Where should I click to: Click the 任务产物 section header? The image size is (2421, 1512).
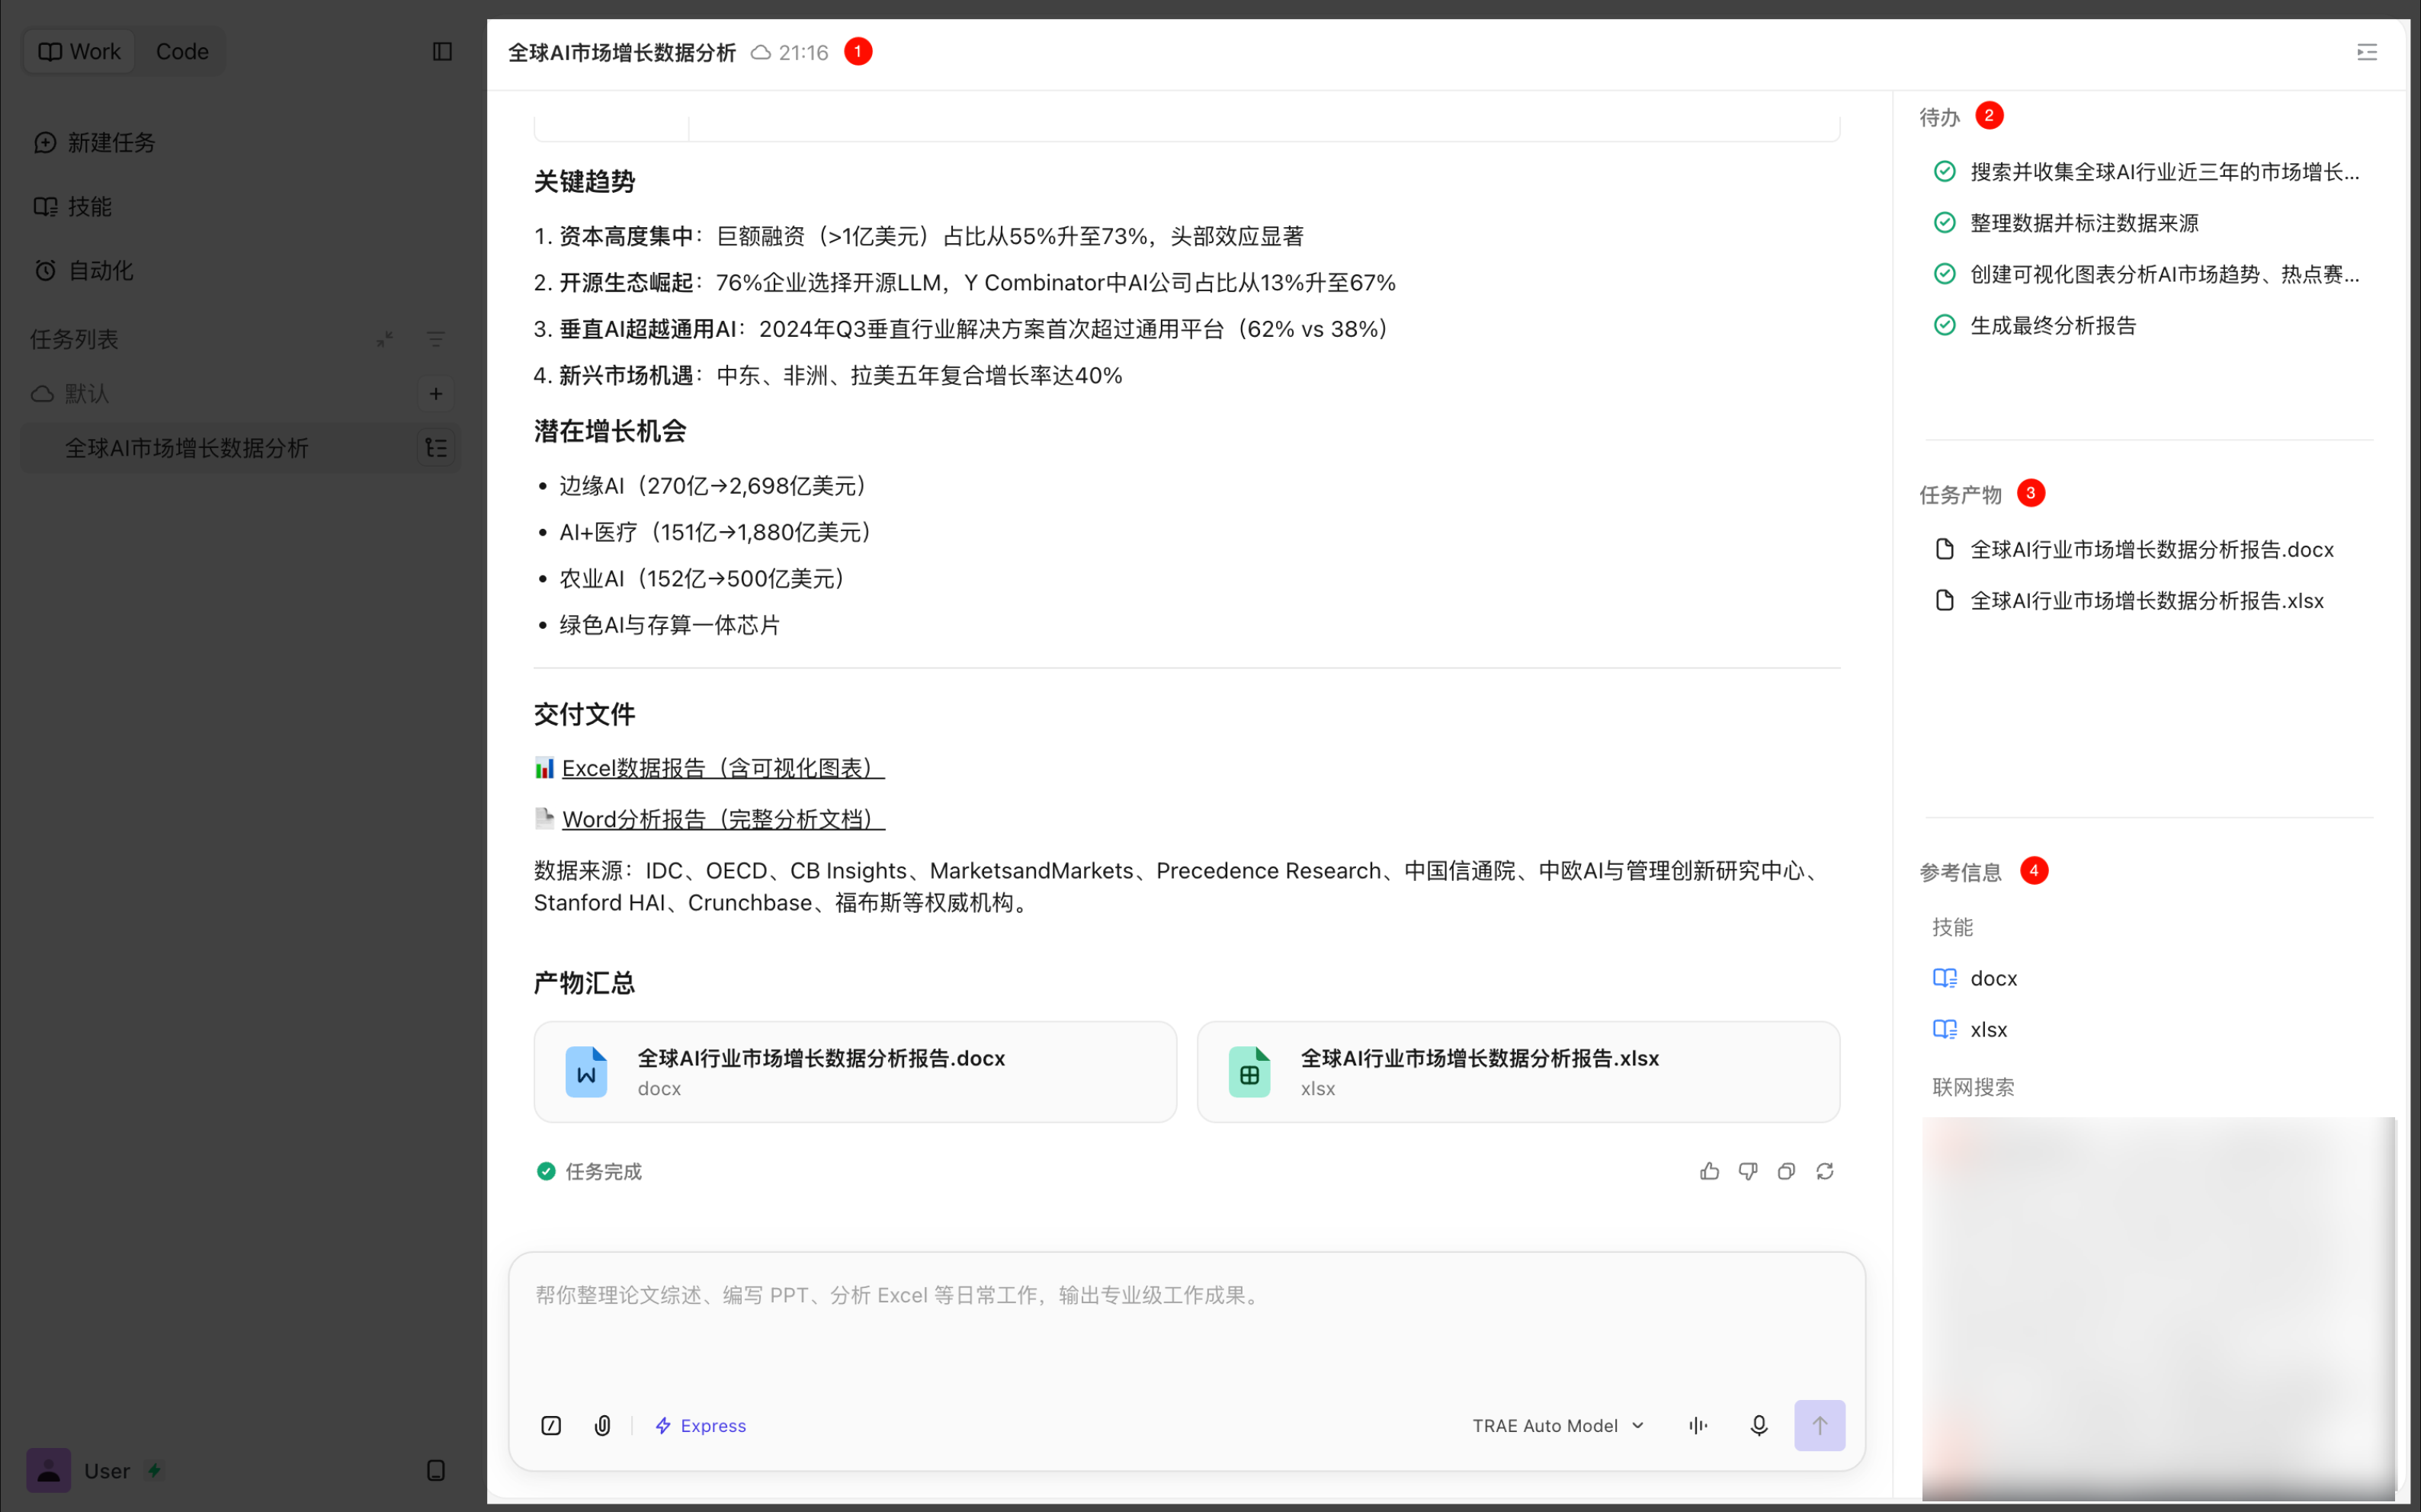click(x=1960, y=495)
